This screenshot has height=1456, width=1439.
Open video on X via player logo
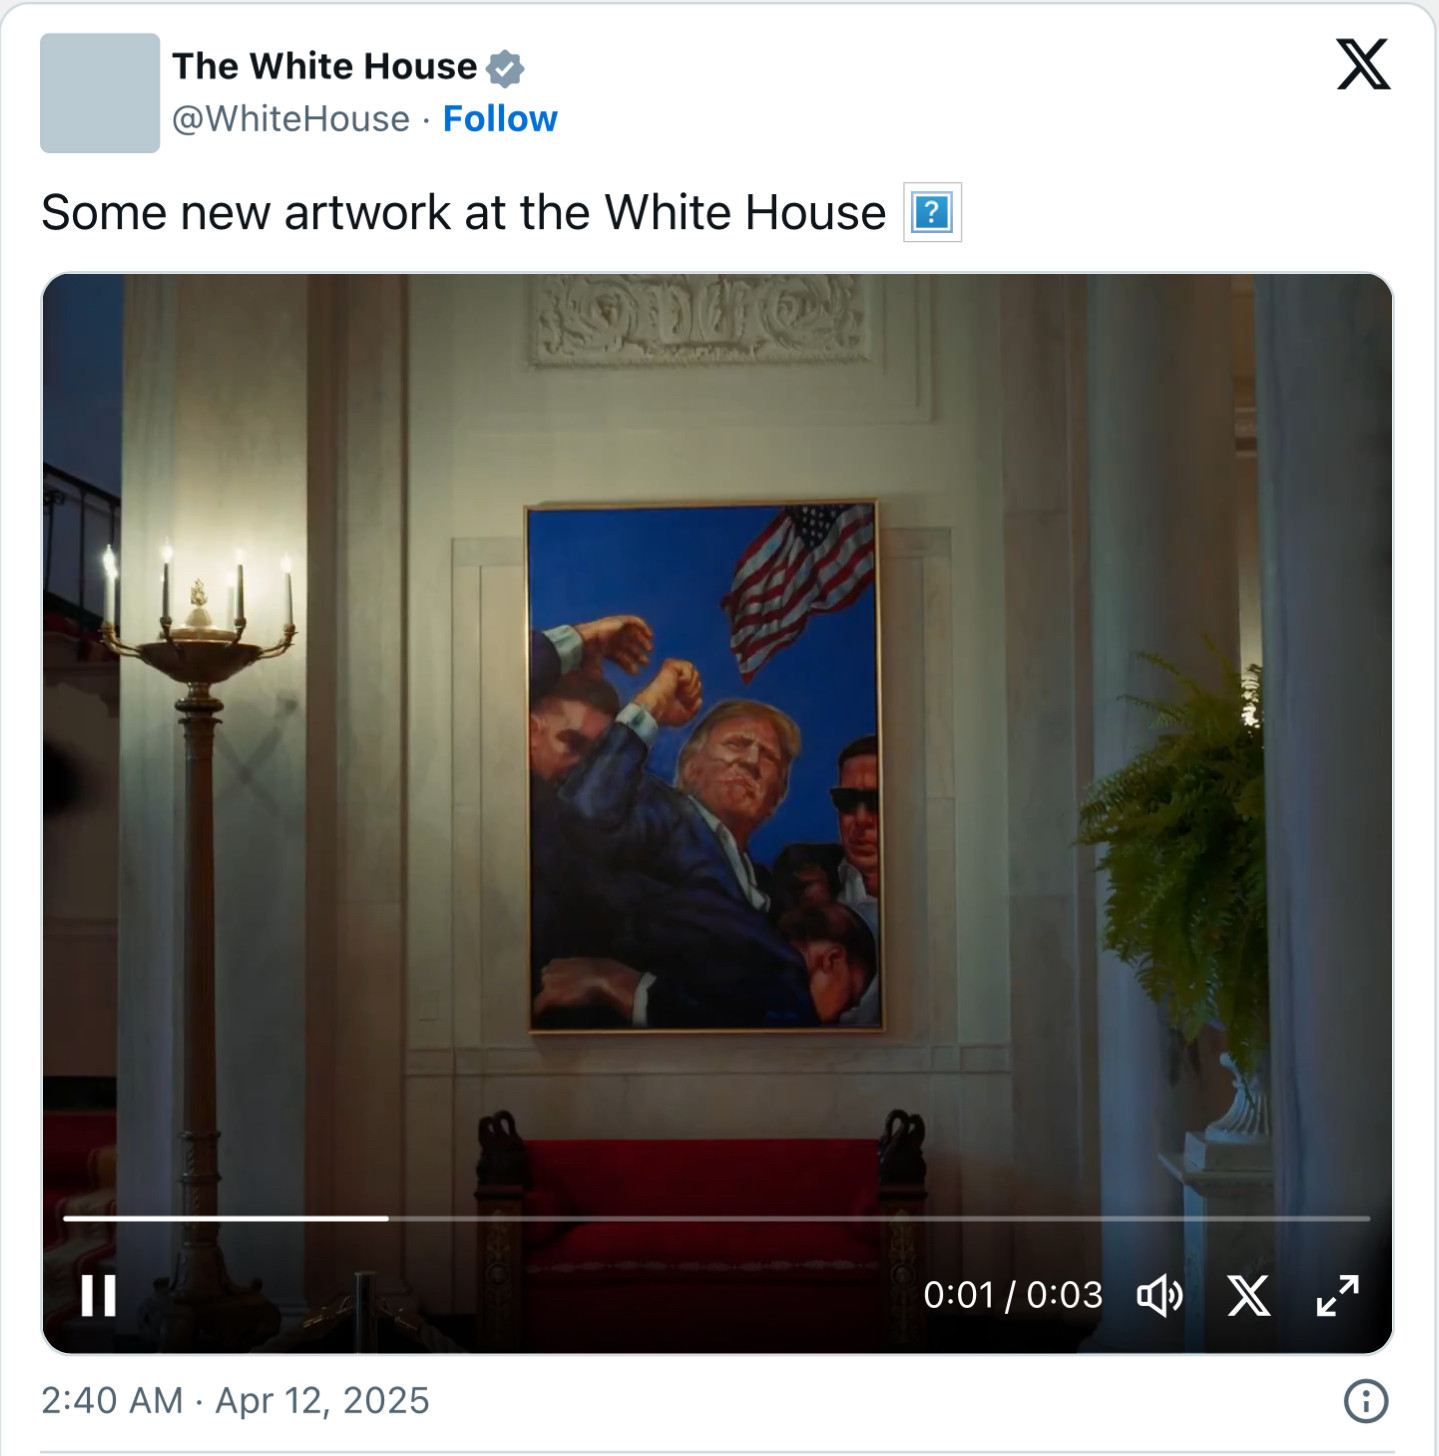(x=1249, y=1296)
